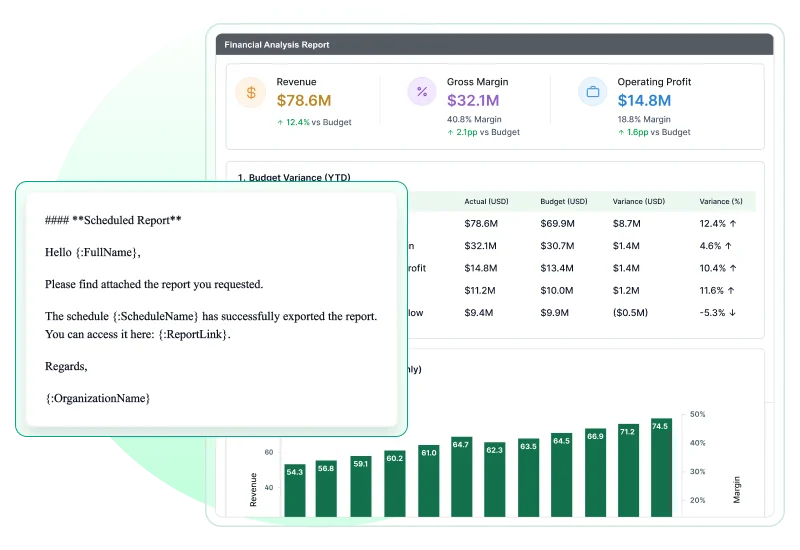Image resolution: width=800 pixels, height=550 pixels.
Task: Click the 40.8% Margin label
Action: coord(474,119)
